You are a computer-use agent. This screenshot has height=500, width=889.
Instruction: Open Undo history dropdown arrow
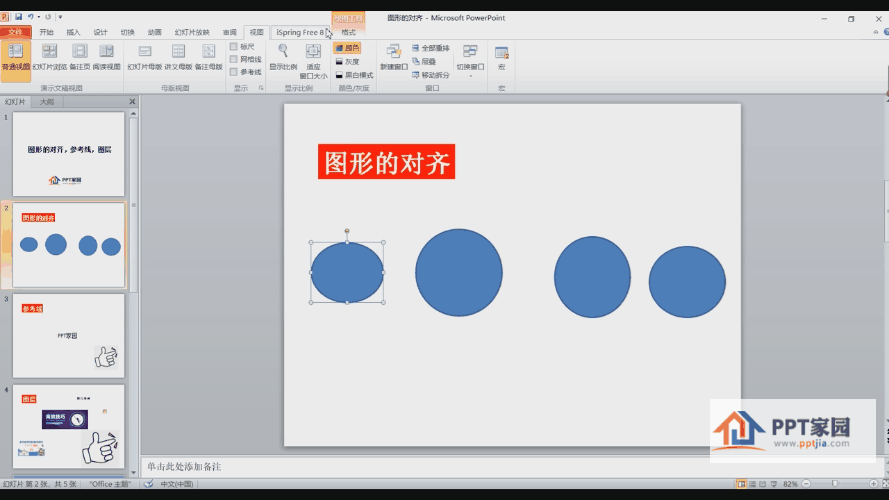click(x=39, y=17)
